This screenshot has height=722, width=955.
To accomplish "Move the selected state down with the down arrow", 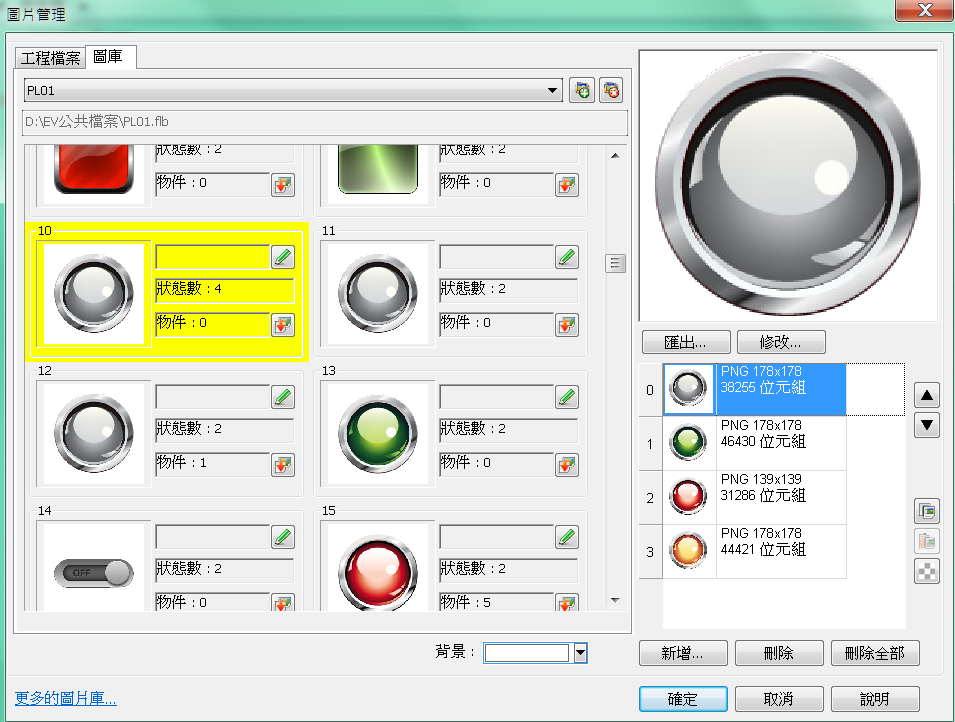I will tap(927, 425).
